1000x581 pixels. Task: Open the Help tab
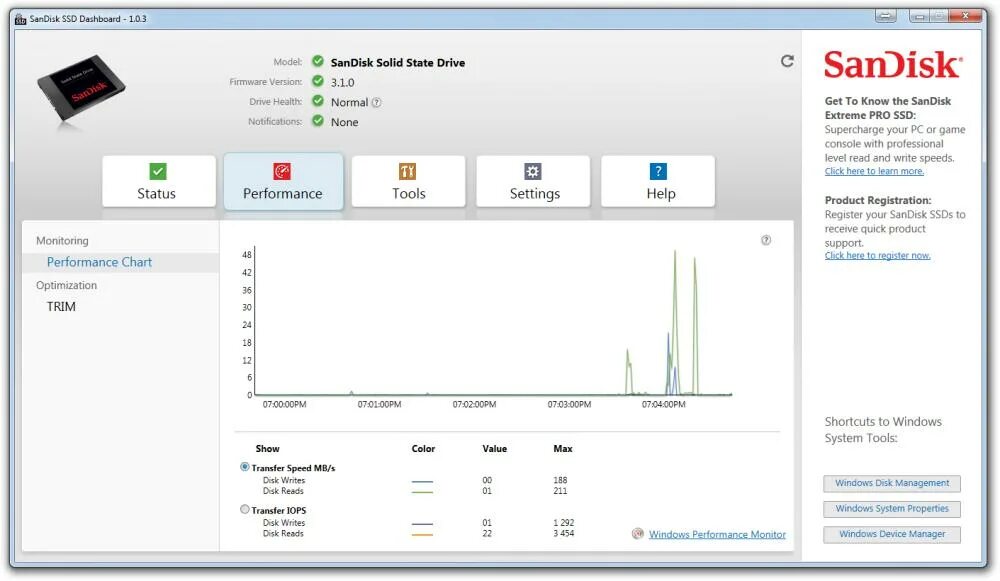[658, 181]
